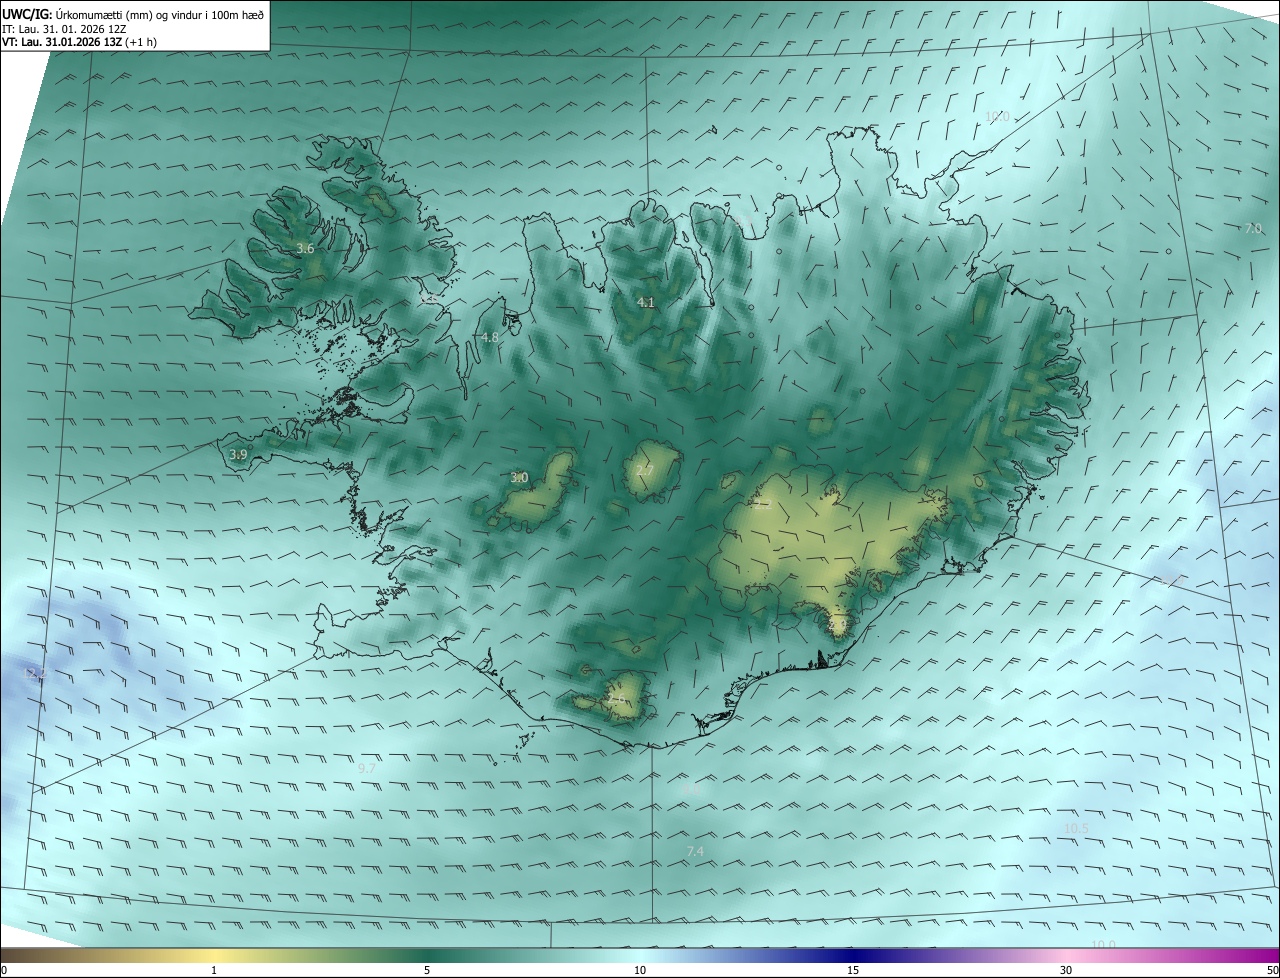Click the 3.9 label on the western peninsula
Viewport: 1280px width, 978px height.
pyautogui.click(x=238, y=454)
